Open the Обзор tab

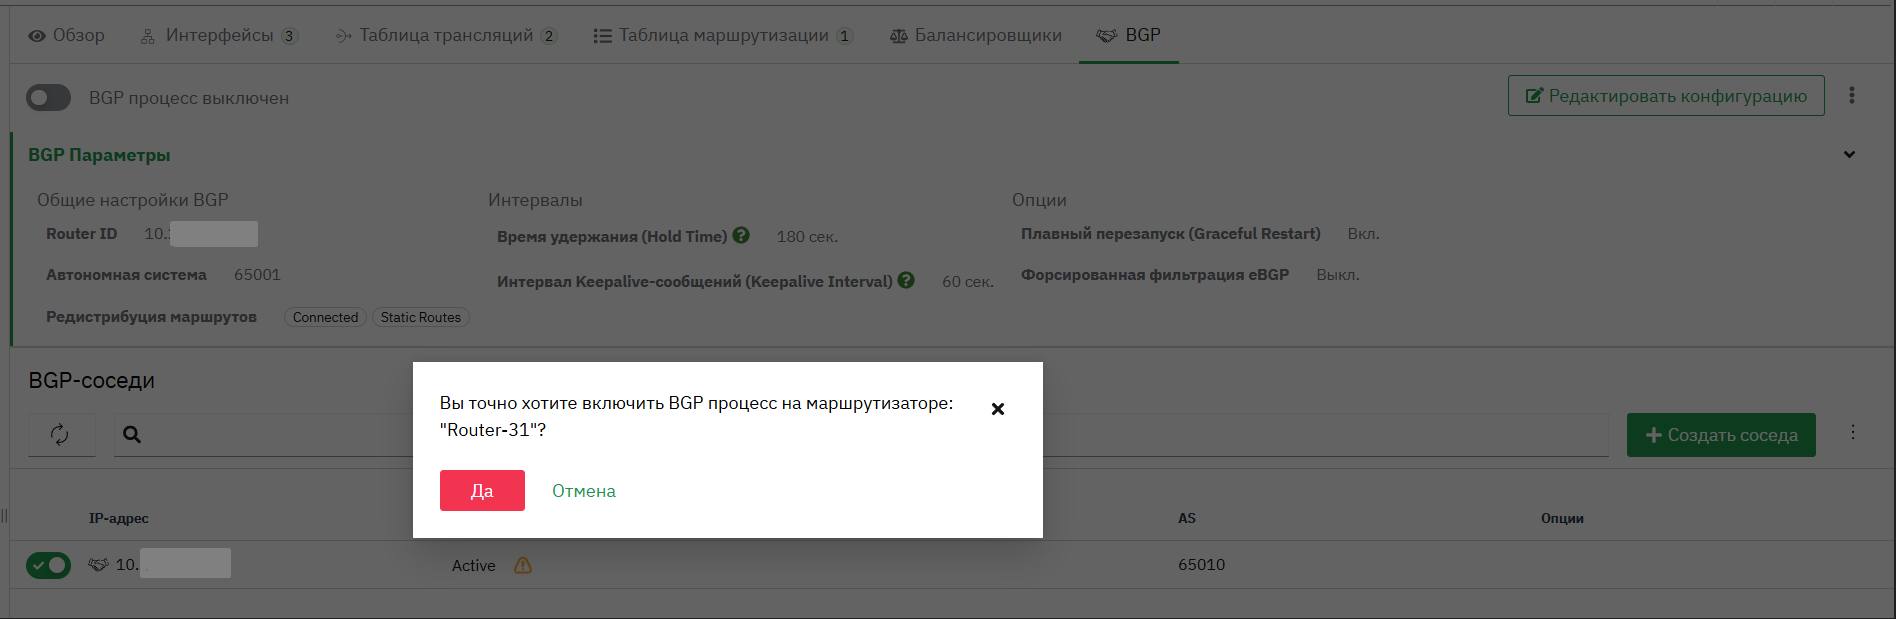point(66,35)
